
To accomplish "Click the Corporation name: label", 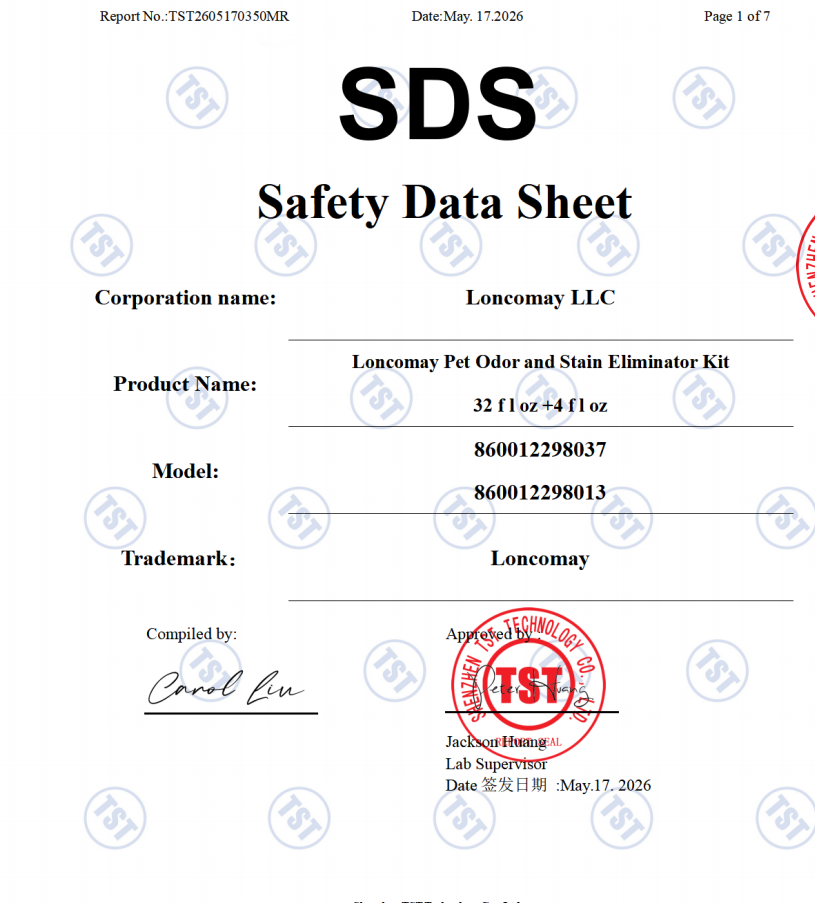I will (185, 298).
